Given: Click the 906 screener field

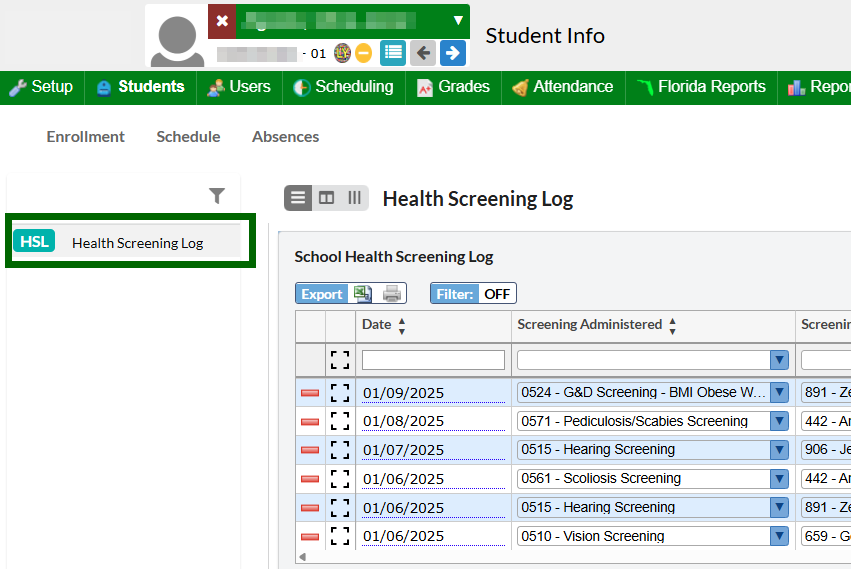Looking at the screenshot, I should [x=826, y=449].
